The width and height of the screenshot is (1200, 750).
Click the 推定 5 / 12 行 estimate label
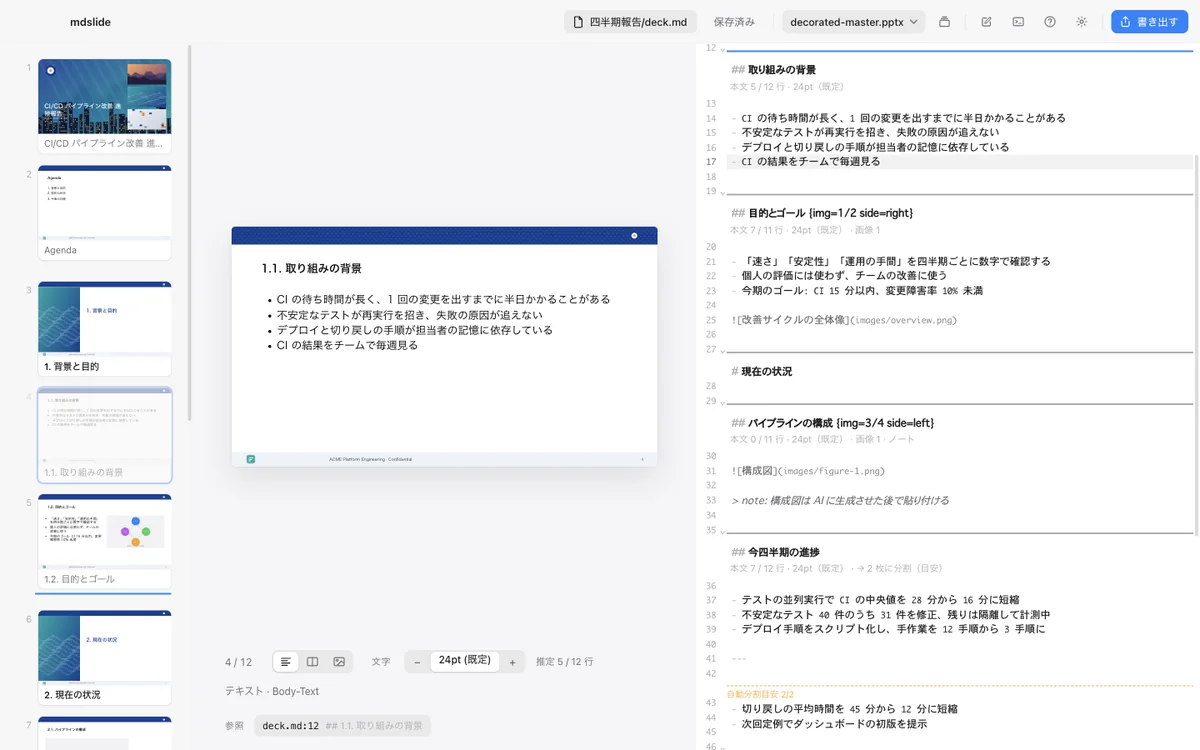[x=565, y=662]
